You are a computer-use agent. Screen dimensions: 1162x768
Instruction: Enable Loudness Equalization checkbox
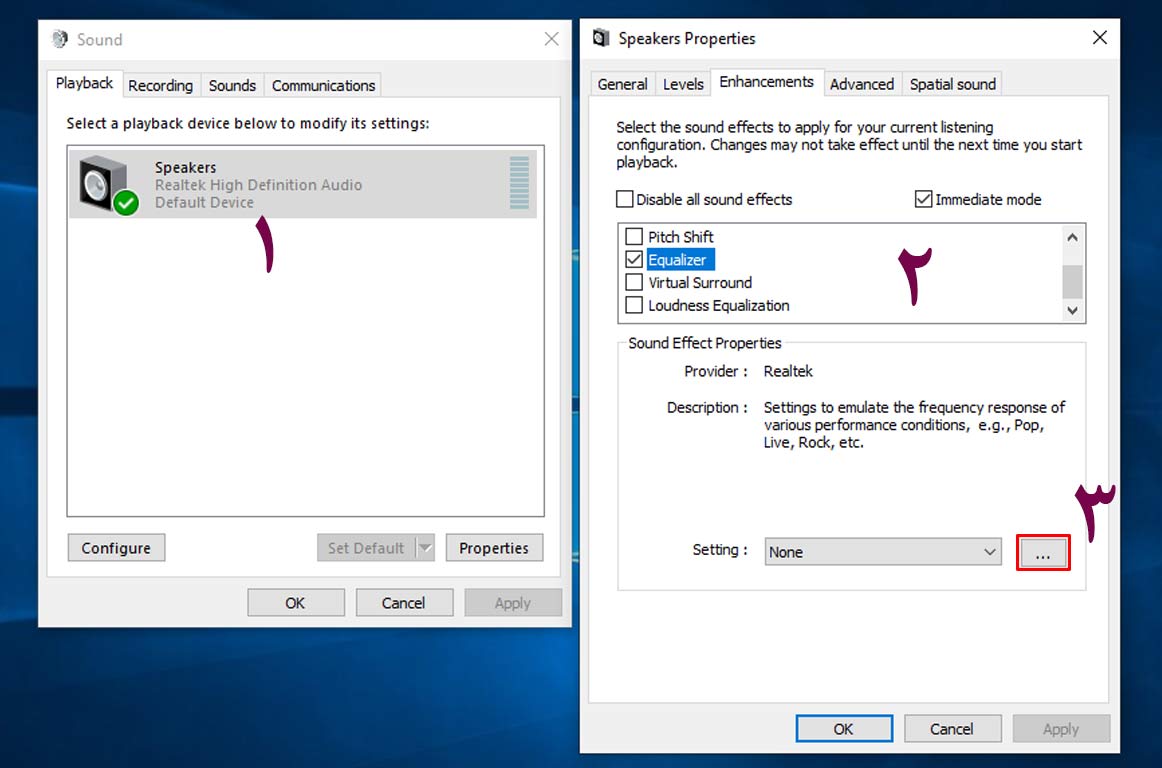point(634,306)
